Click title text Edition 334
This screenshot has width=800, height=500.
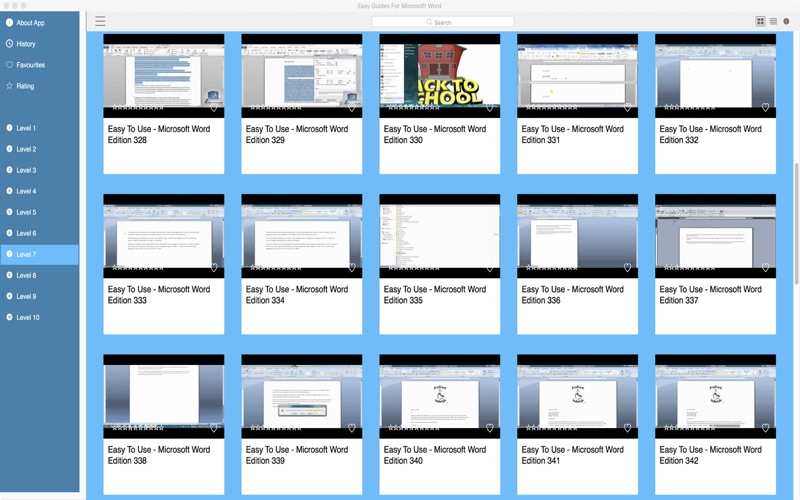(296, 294)
